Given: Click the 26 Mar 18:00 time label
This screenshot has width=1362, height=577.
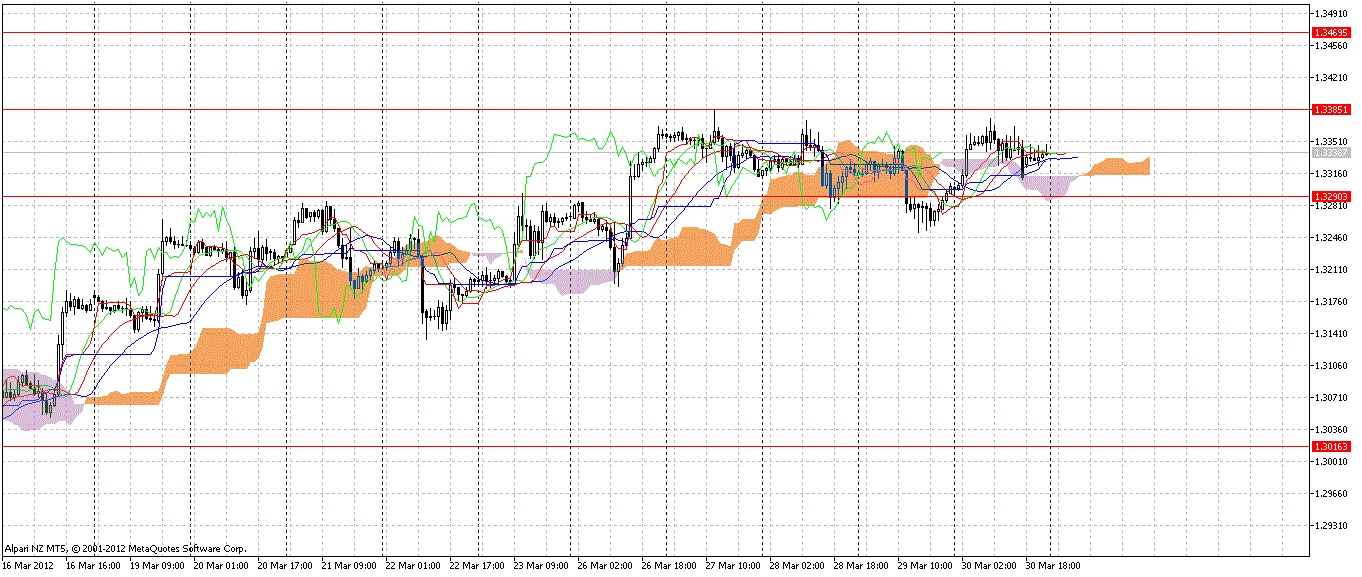Looking at the screenshot, I should pyautogui.click(x=668, y=565).
